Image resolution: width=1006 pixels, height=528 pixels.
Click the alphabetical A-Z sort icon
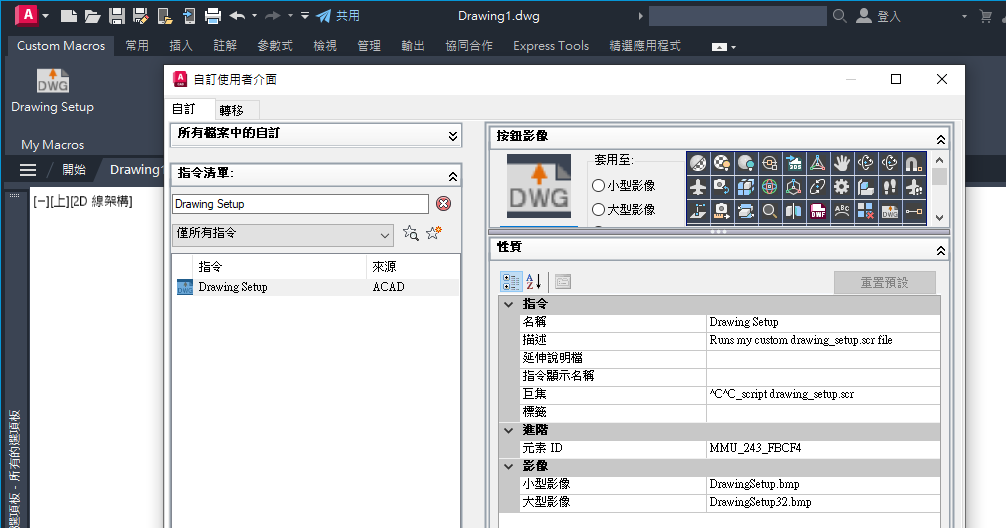(x=534, y=282)
